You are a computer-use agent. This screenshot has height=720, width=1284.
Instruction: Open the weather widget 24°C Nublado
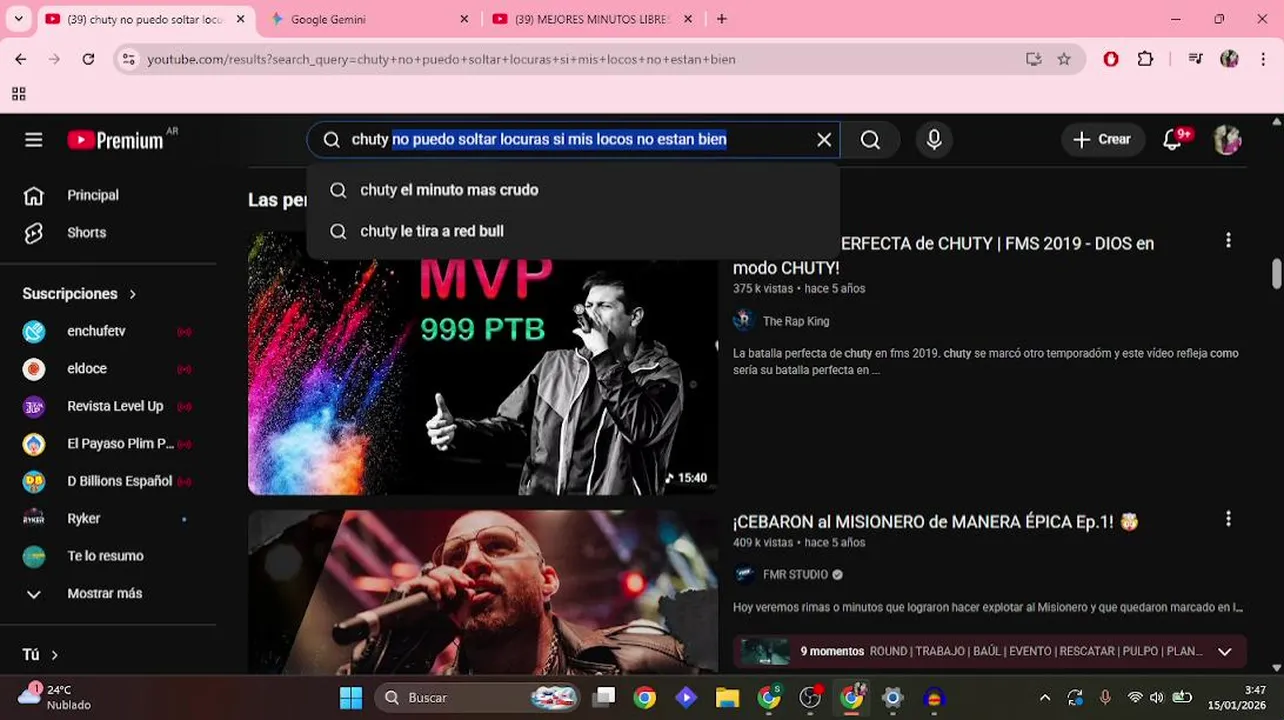pyautogui.click(x=56, y=697)
